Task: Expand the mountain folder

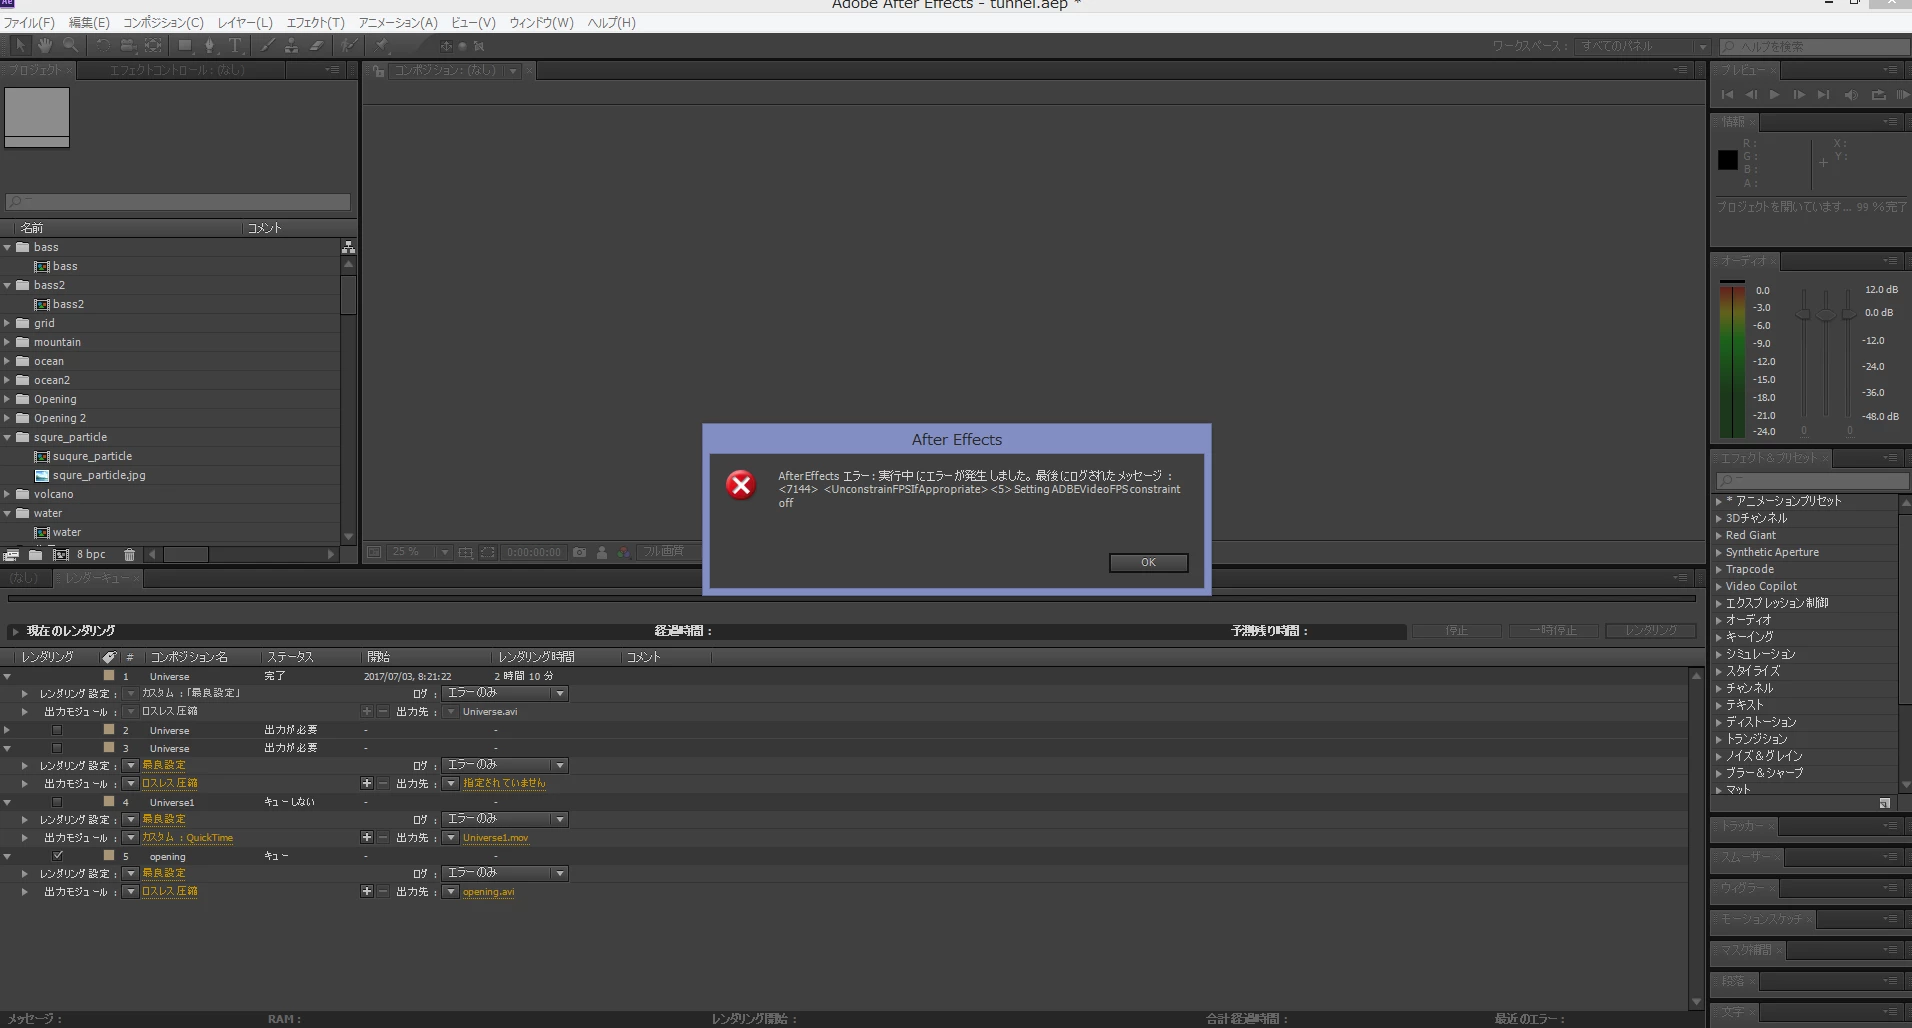Action: pos(8,342)
